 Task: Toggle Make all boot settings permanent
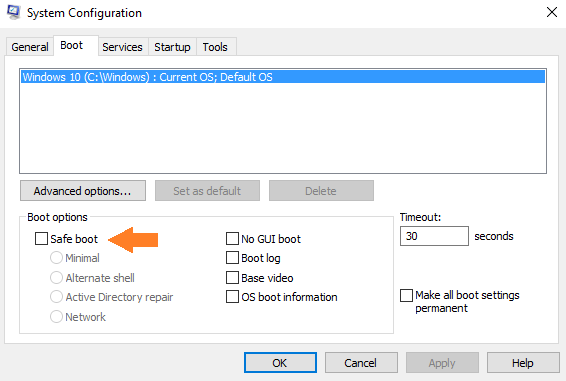(406, 295)
